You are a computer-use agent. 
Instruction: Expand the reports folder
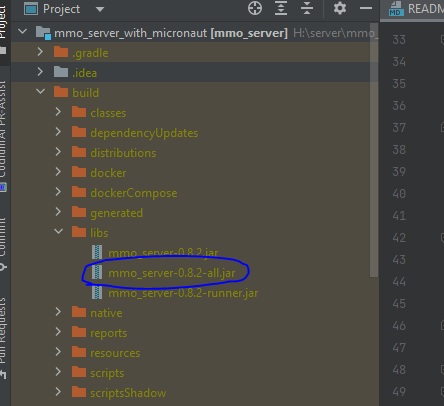coord(58,332)
